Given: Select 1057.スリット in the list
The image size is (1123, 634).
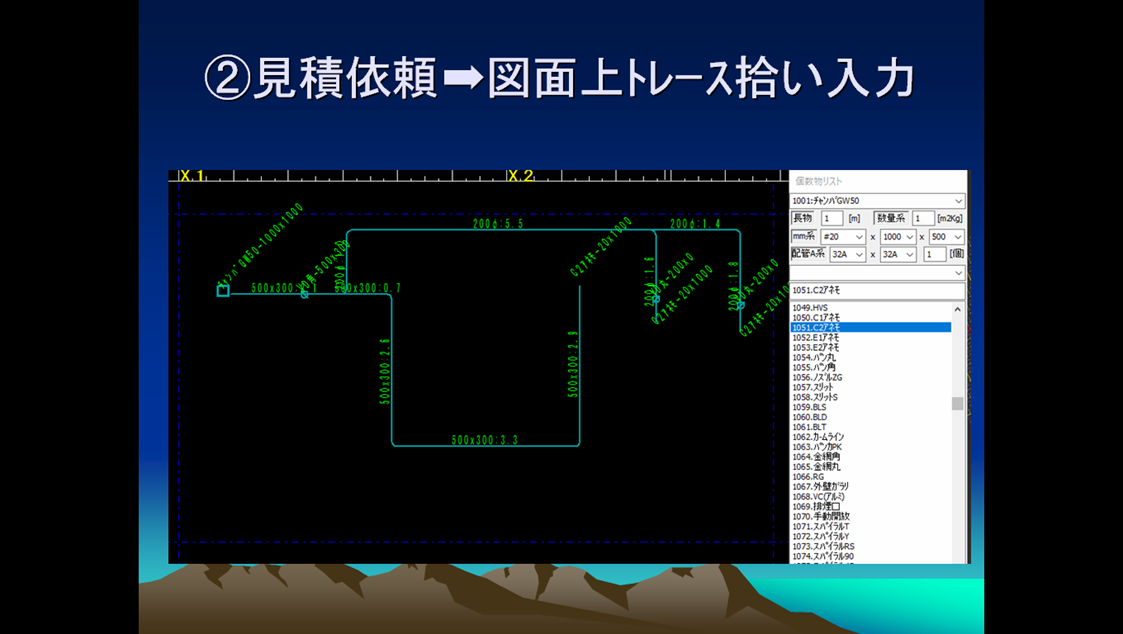Looking at the screenshot, I should (x=871, y=388).
